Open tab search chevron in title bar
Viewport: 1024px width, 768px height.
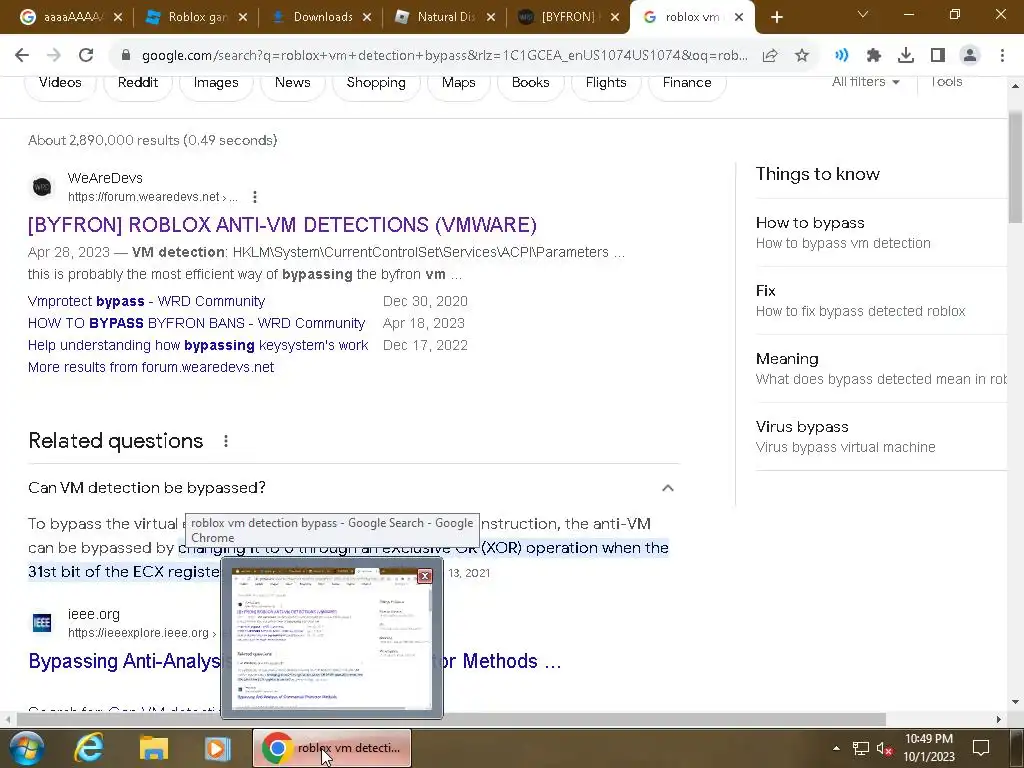pyautogui.click(x=863, y=14)
